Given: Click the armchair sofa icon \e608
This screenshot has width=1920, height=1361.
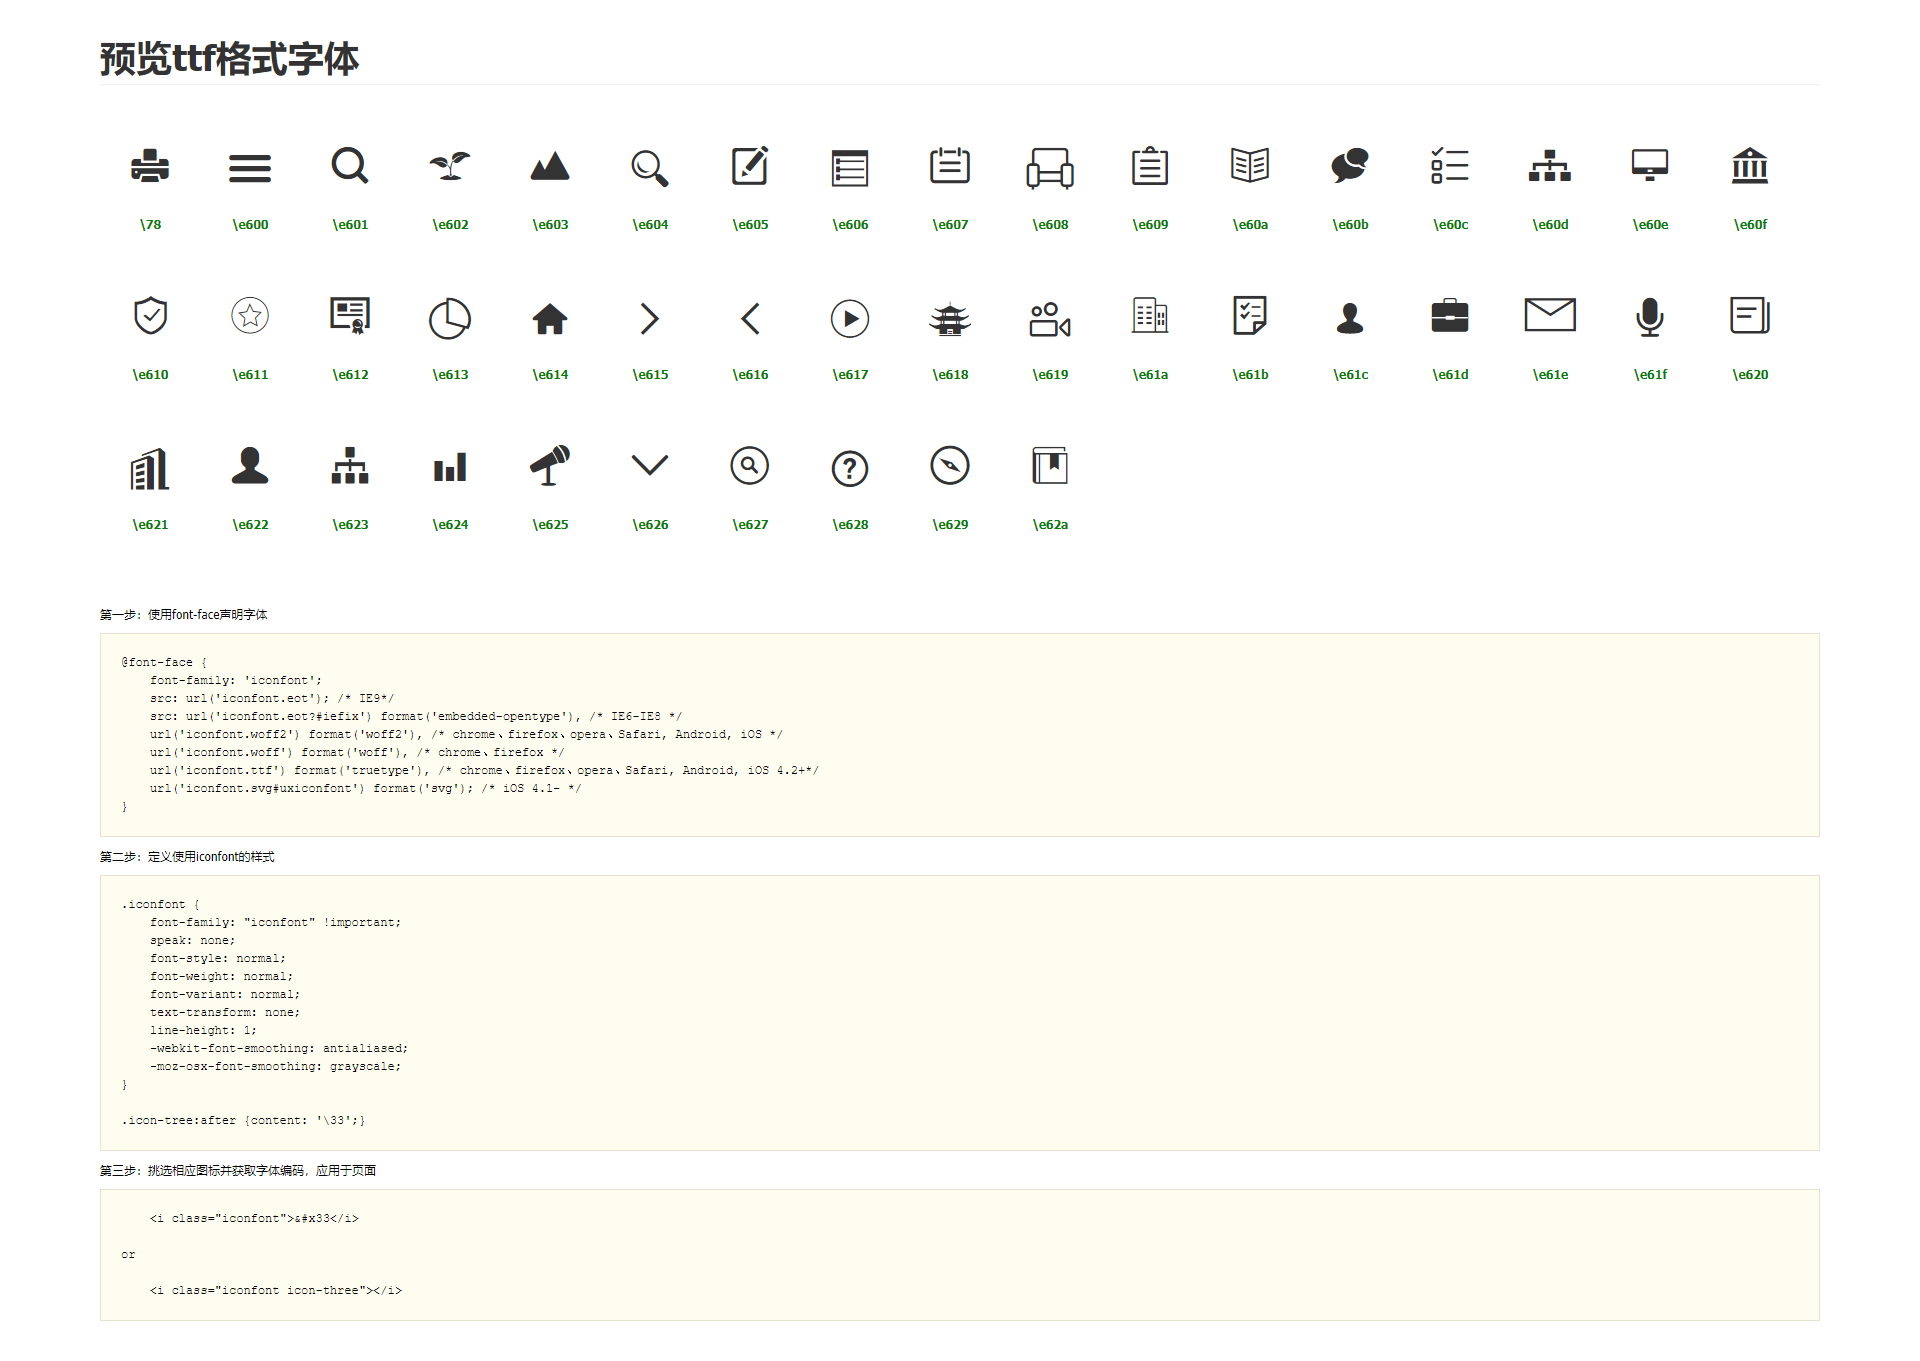Looking at the screenshot, I should coord(1050,168).
